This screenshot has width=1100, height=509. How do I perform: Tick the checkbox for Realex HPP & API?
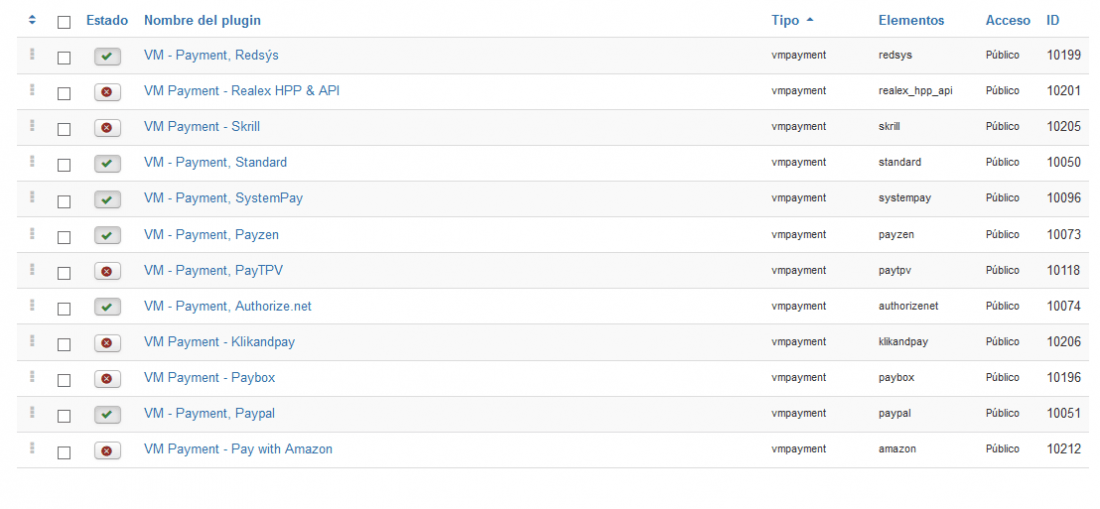coord(64,93)
